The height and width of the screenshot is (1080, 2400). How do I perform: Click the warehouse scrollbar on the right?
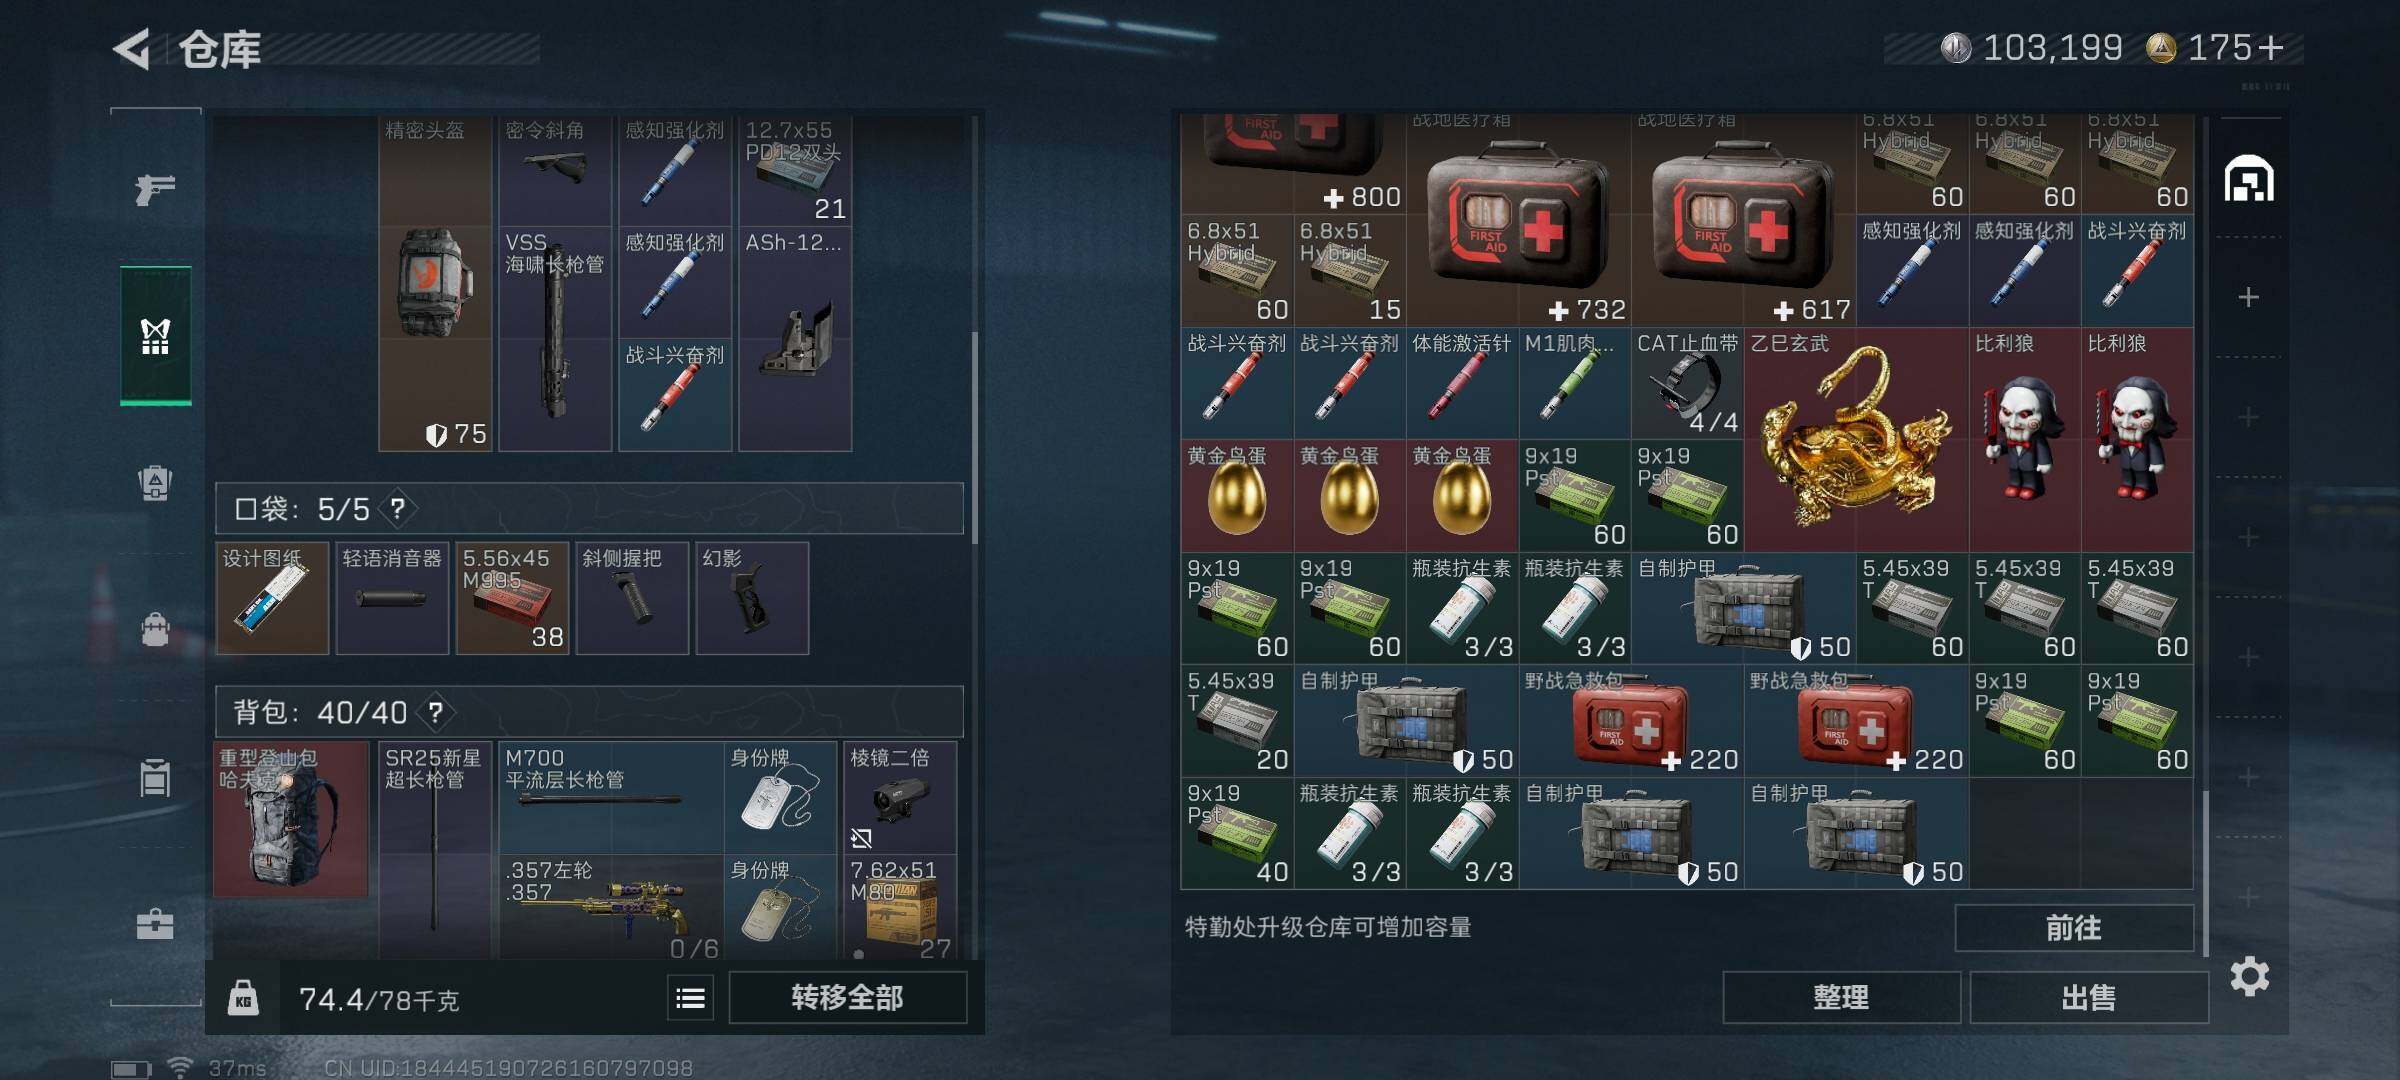pos(2205,870)
